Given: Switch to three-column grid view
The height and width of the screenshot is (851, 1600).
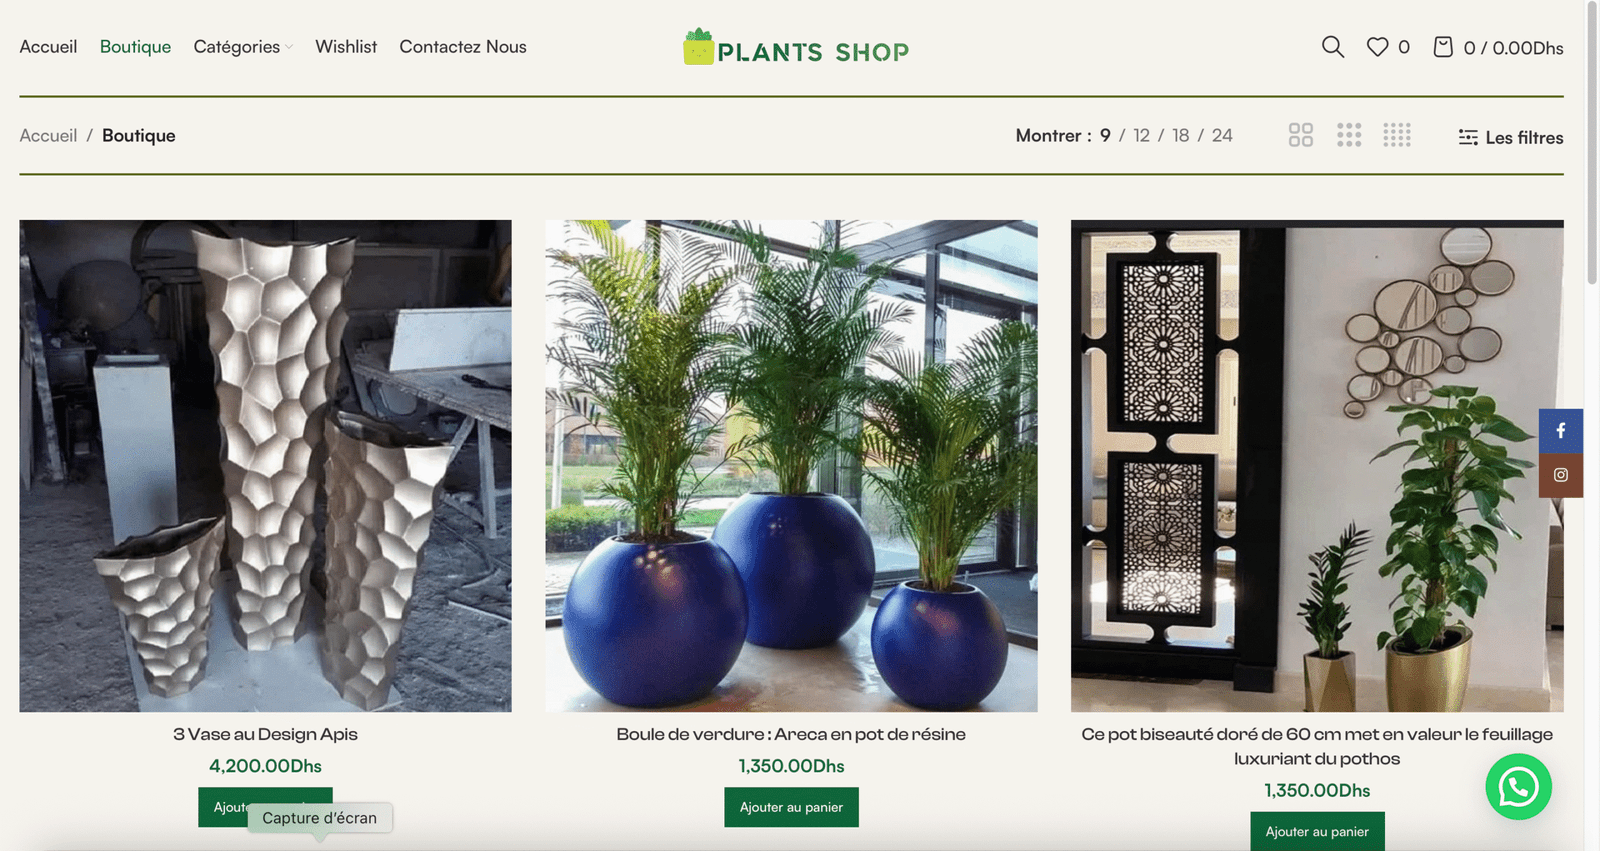Looking at the screenshot, I should 1349,135.
